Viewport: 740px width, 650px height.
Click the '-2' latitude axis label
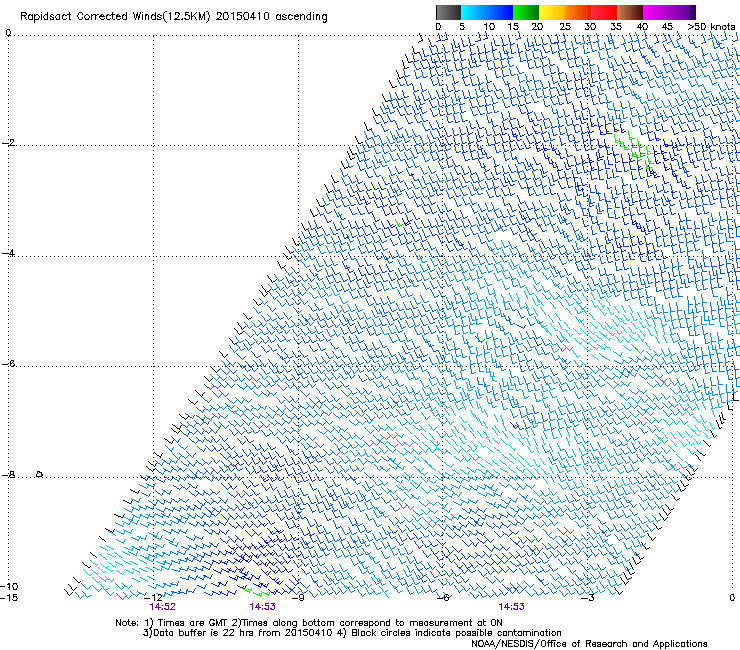click(x=8, y=143)
